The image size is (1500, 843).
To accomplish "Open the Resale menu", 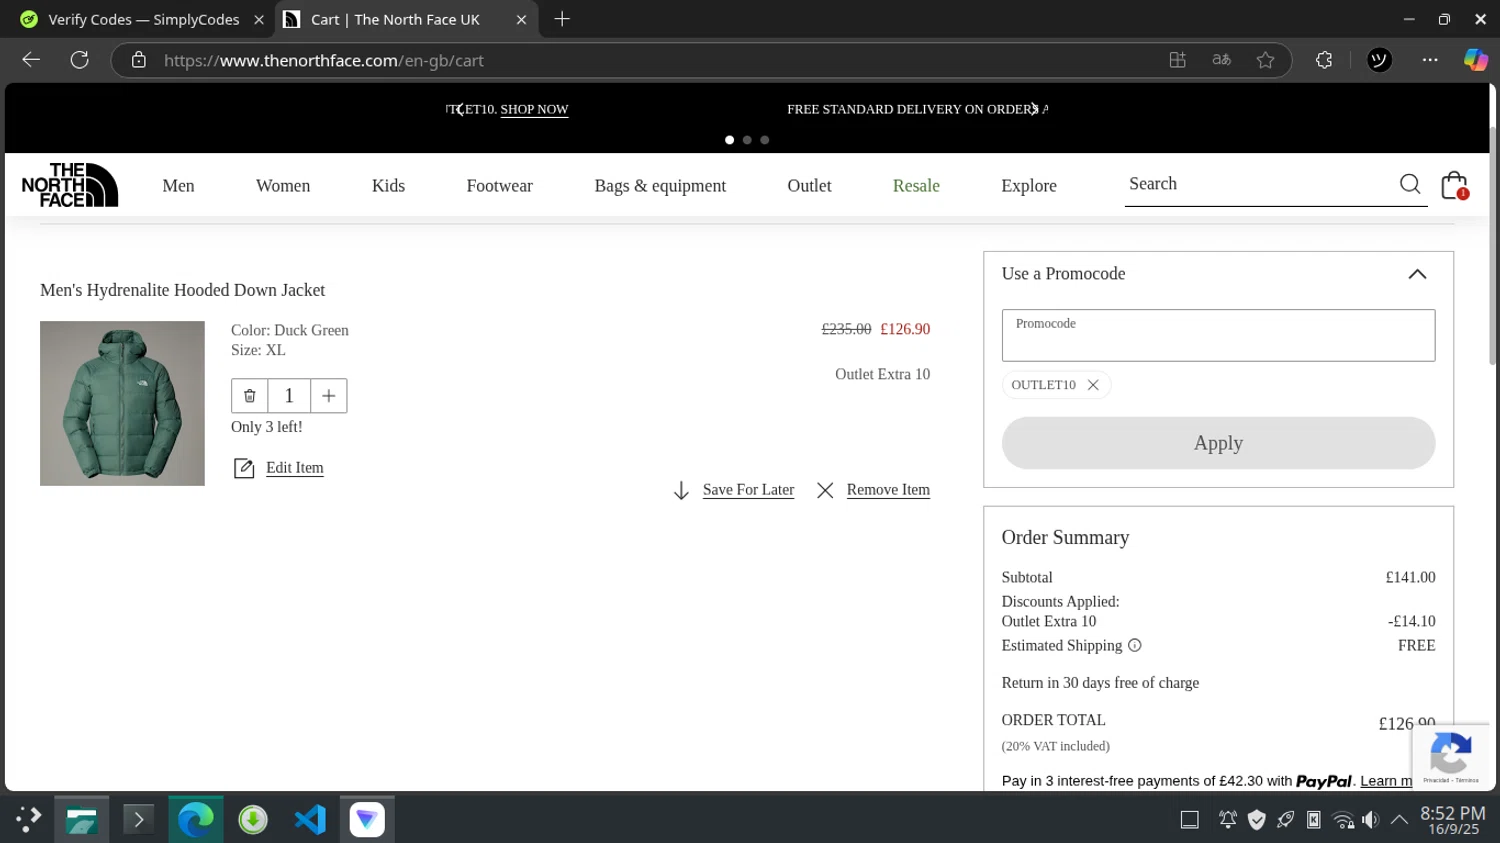I will pyautogui.click(x=916, y=186).
